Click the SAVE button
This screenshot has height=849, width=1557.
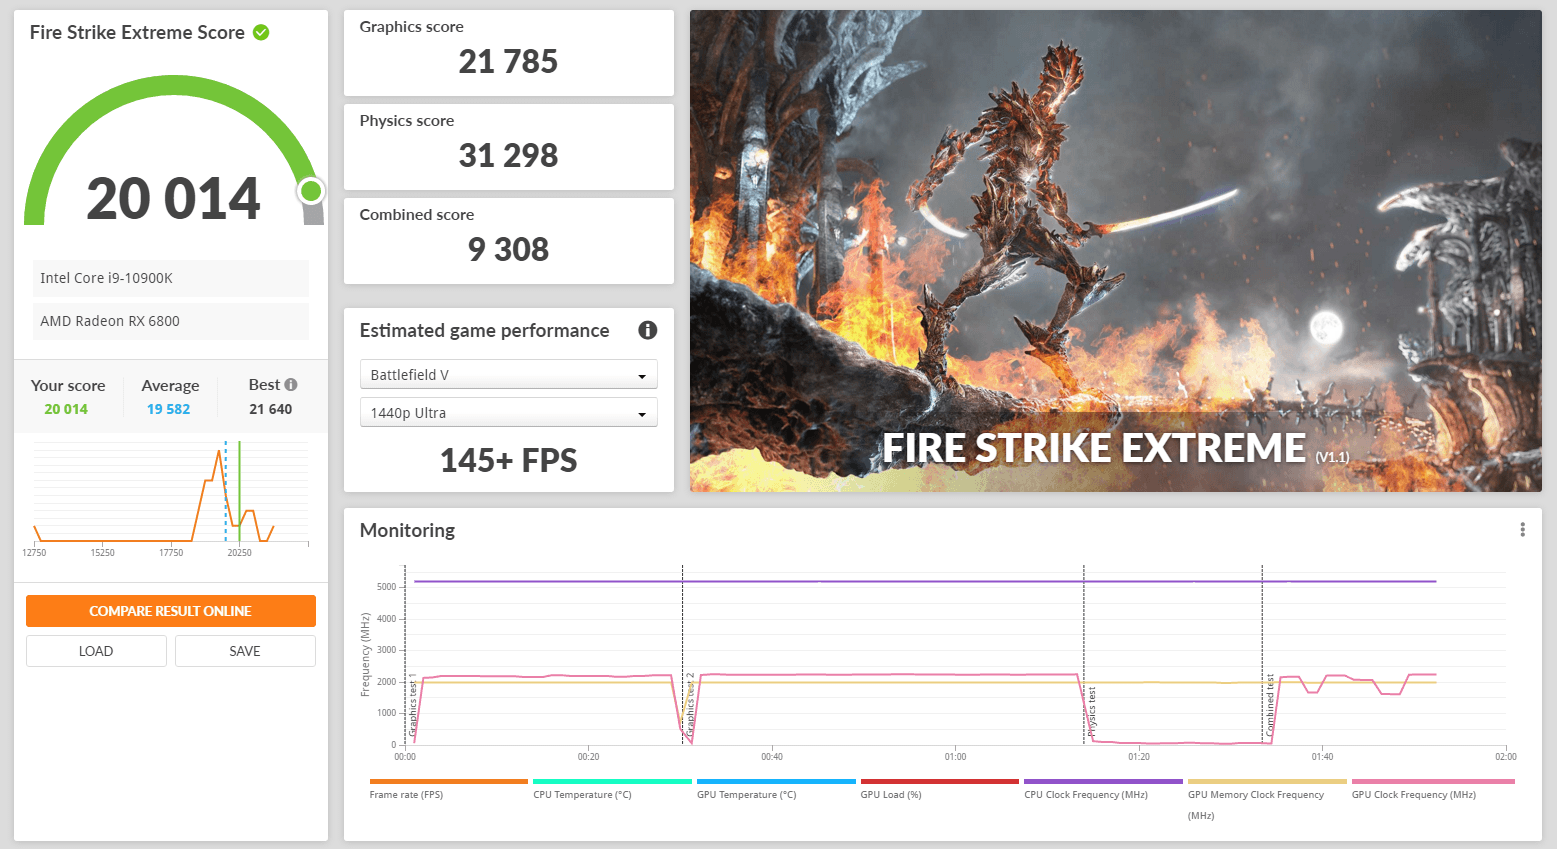point(245,651)
